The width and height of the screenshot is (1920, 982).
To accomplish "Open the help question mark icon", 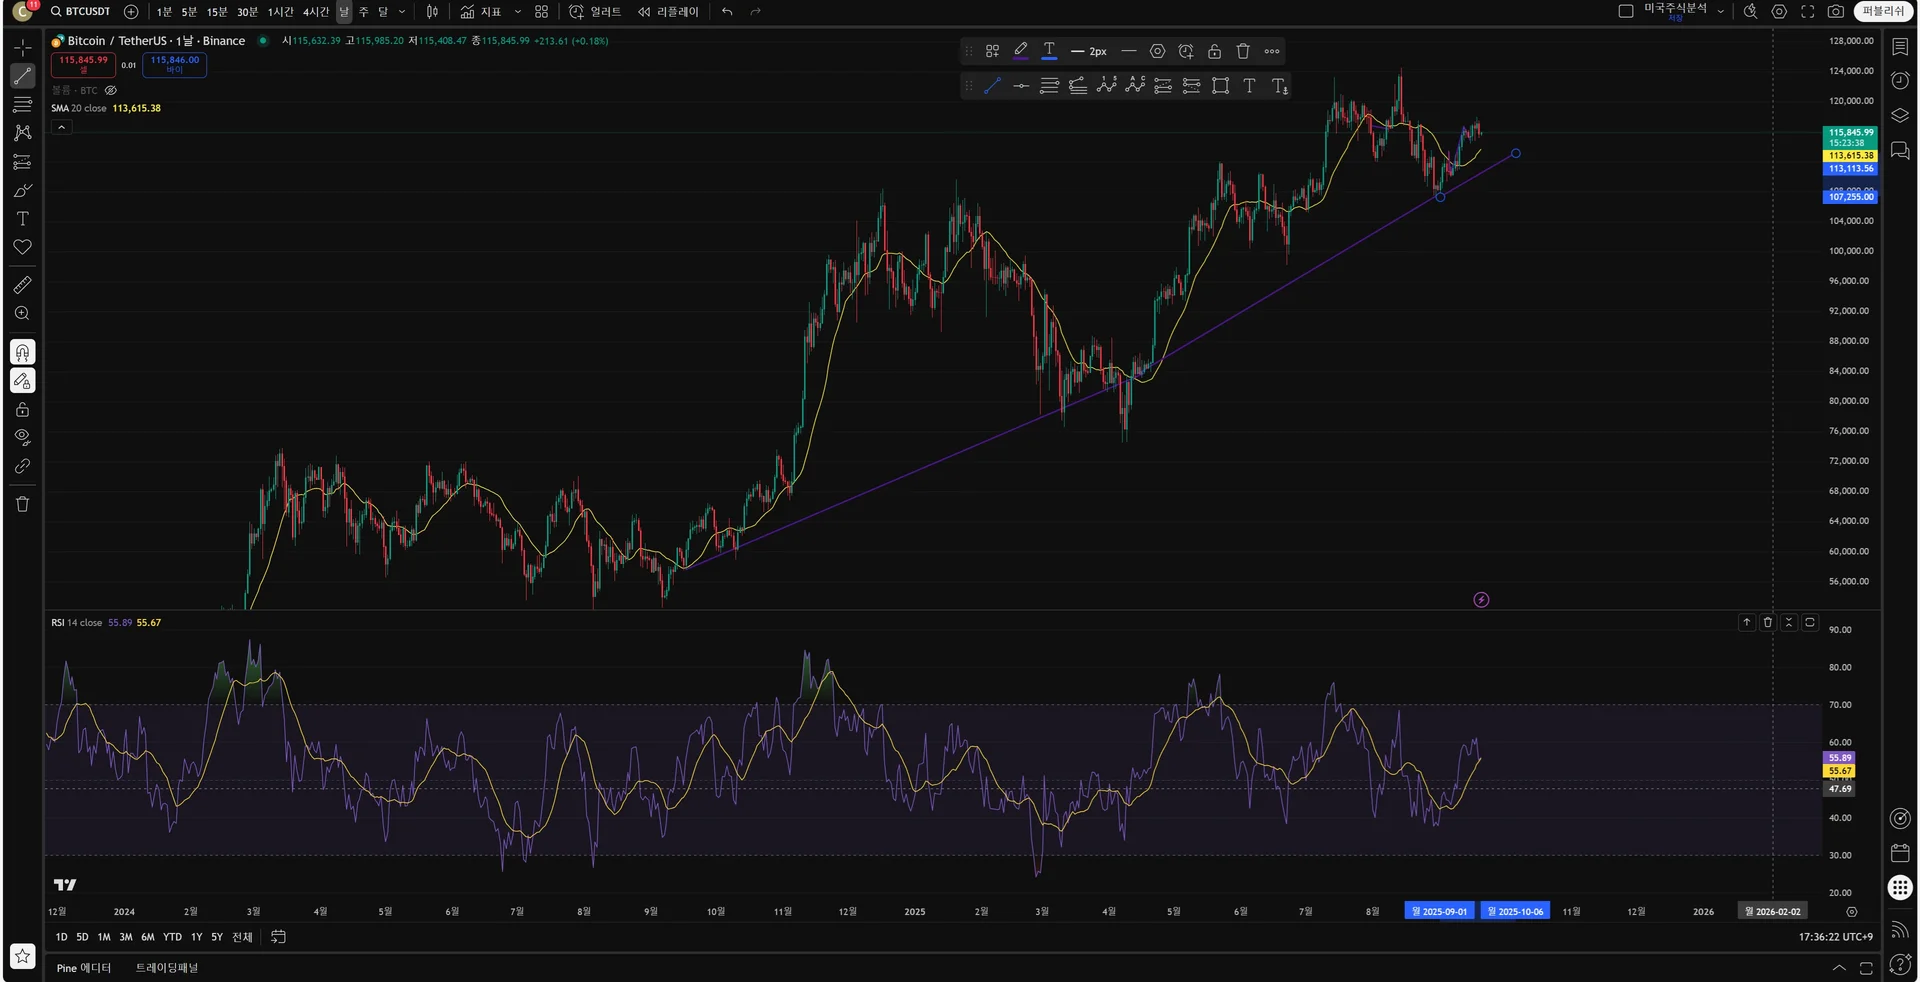I will (x=1900, y=965).
